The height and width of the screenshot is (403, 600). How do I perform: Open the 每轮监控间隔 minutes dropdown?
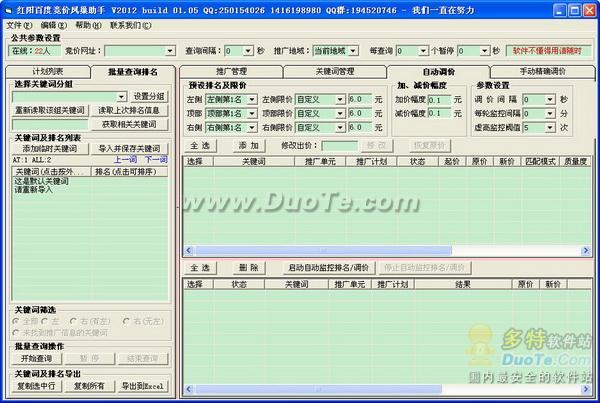point(550,114)
